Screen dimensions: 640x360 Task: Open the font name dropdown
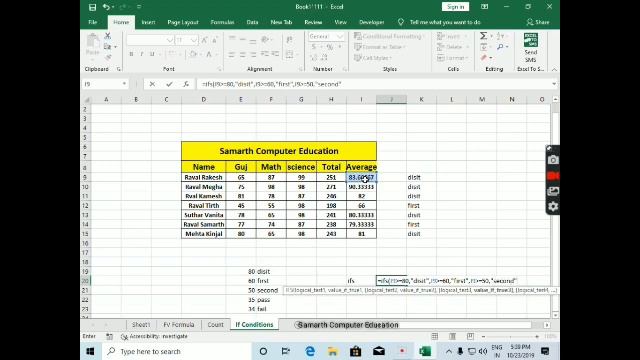click(170, 40)
